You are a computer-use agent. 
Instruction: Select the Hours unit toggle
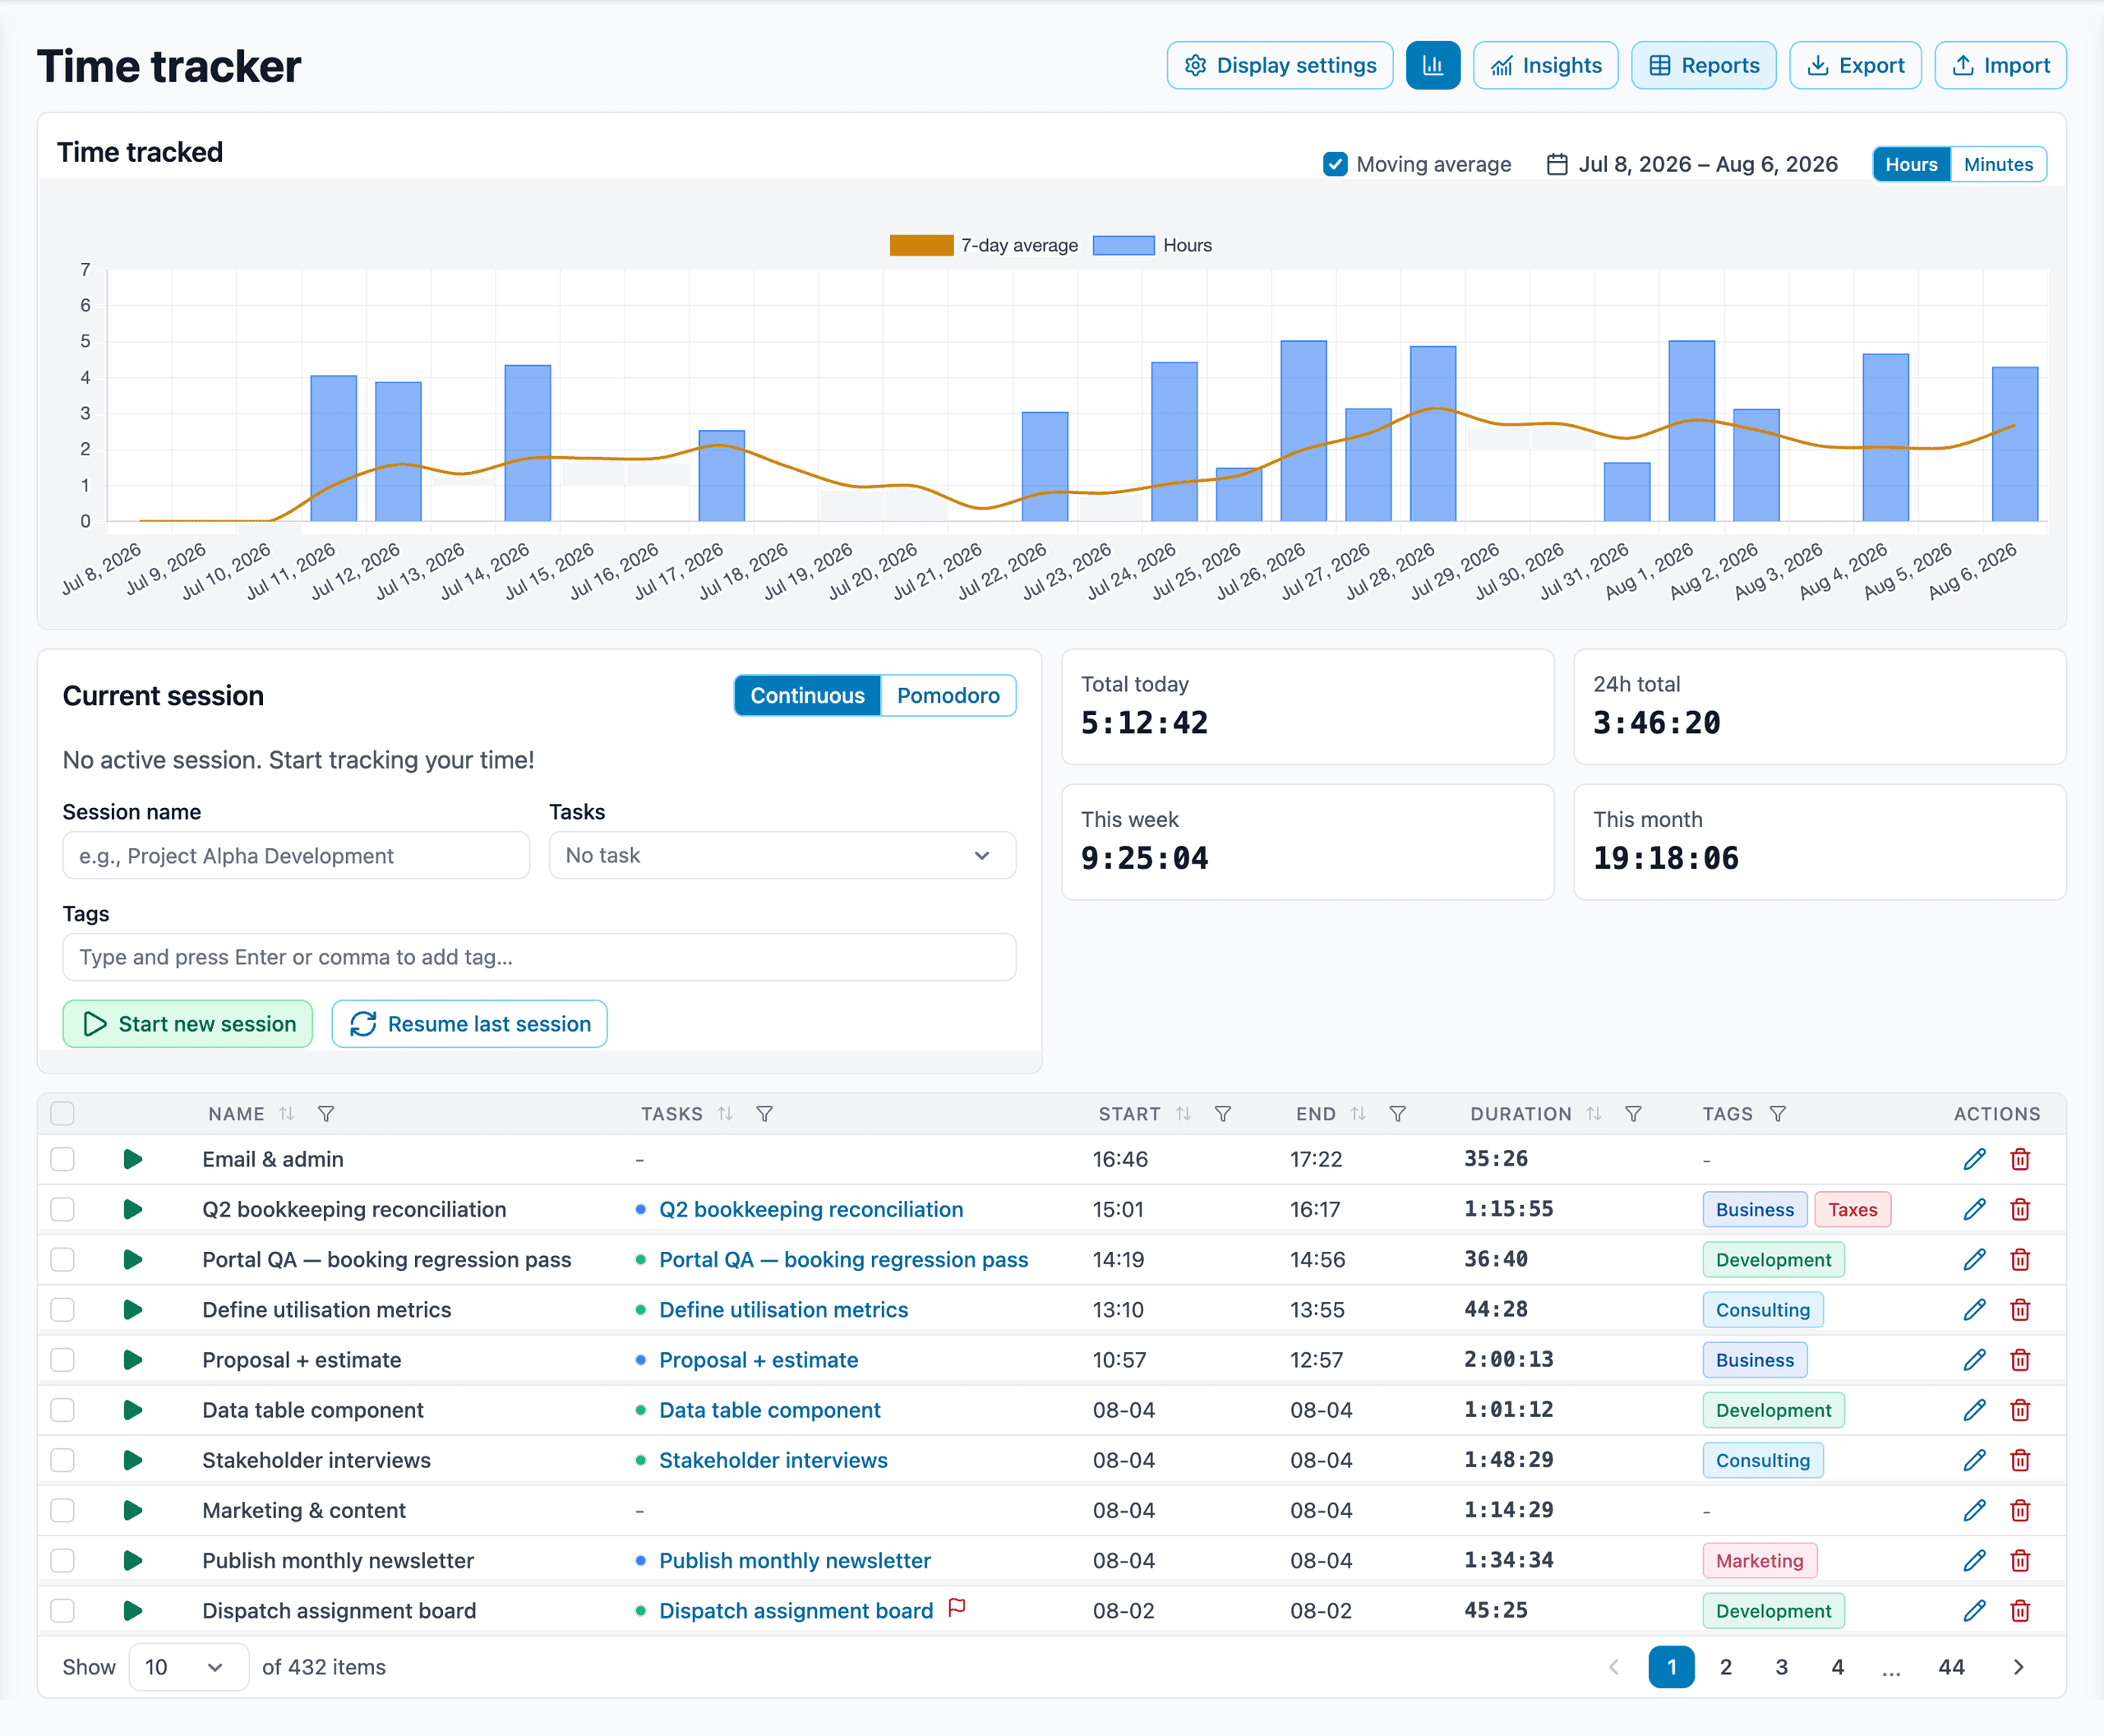pyautogui.click(x=1911, y=164)
